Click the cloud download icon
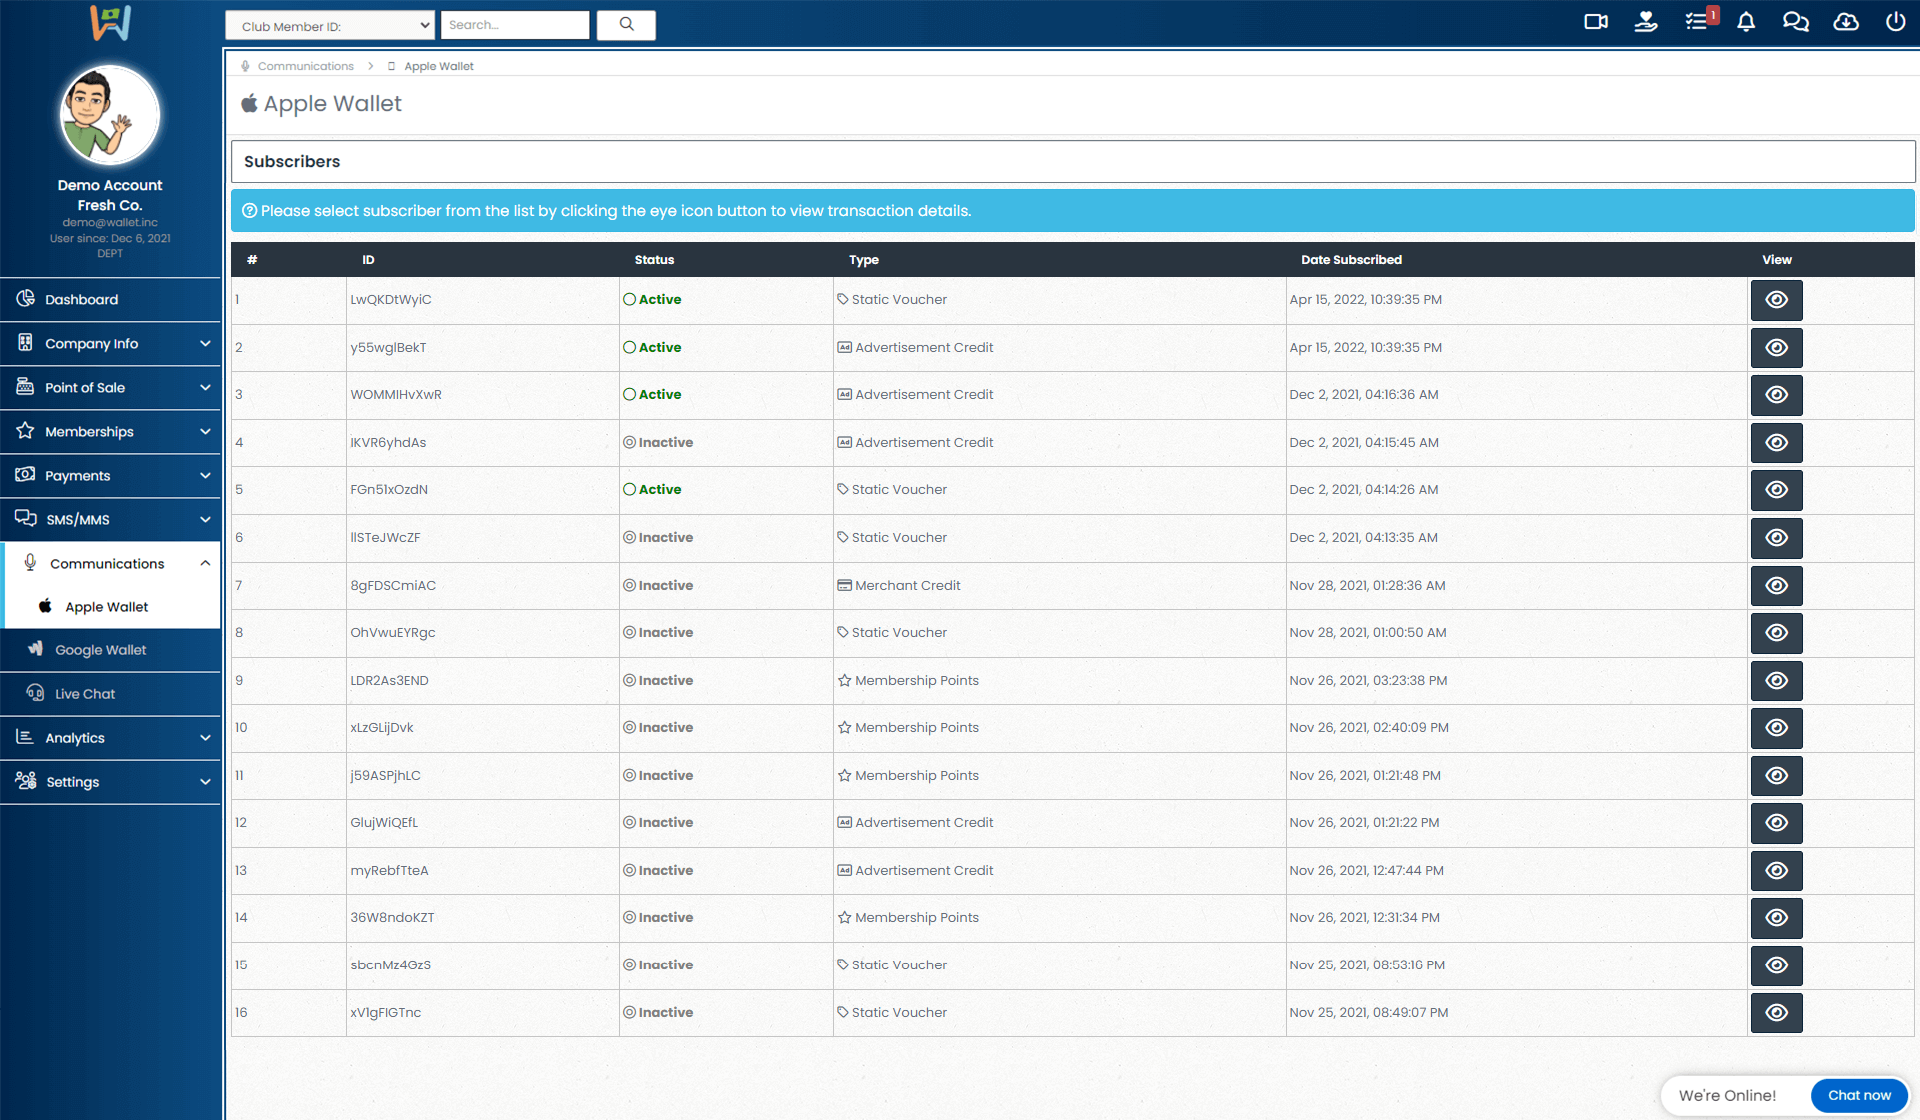Viewport: 1920px width, 1120px height. (1846, 22)
